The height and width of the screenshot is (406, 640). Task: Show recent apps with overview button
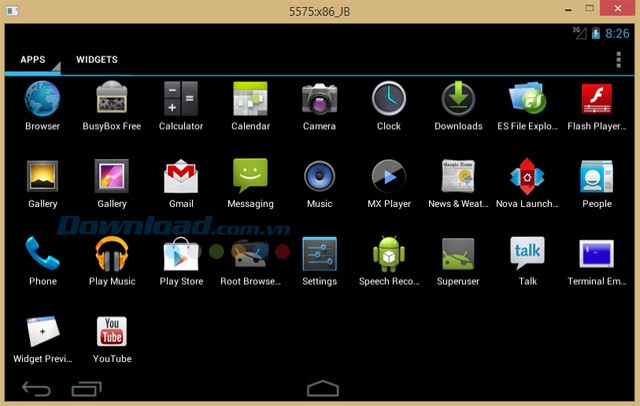[86, 388]
